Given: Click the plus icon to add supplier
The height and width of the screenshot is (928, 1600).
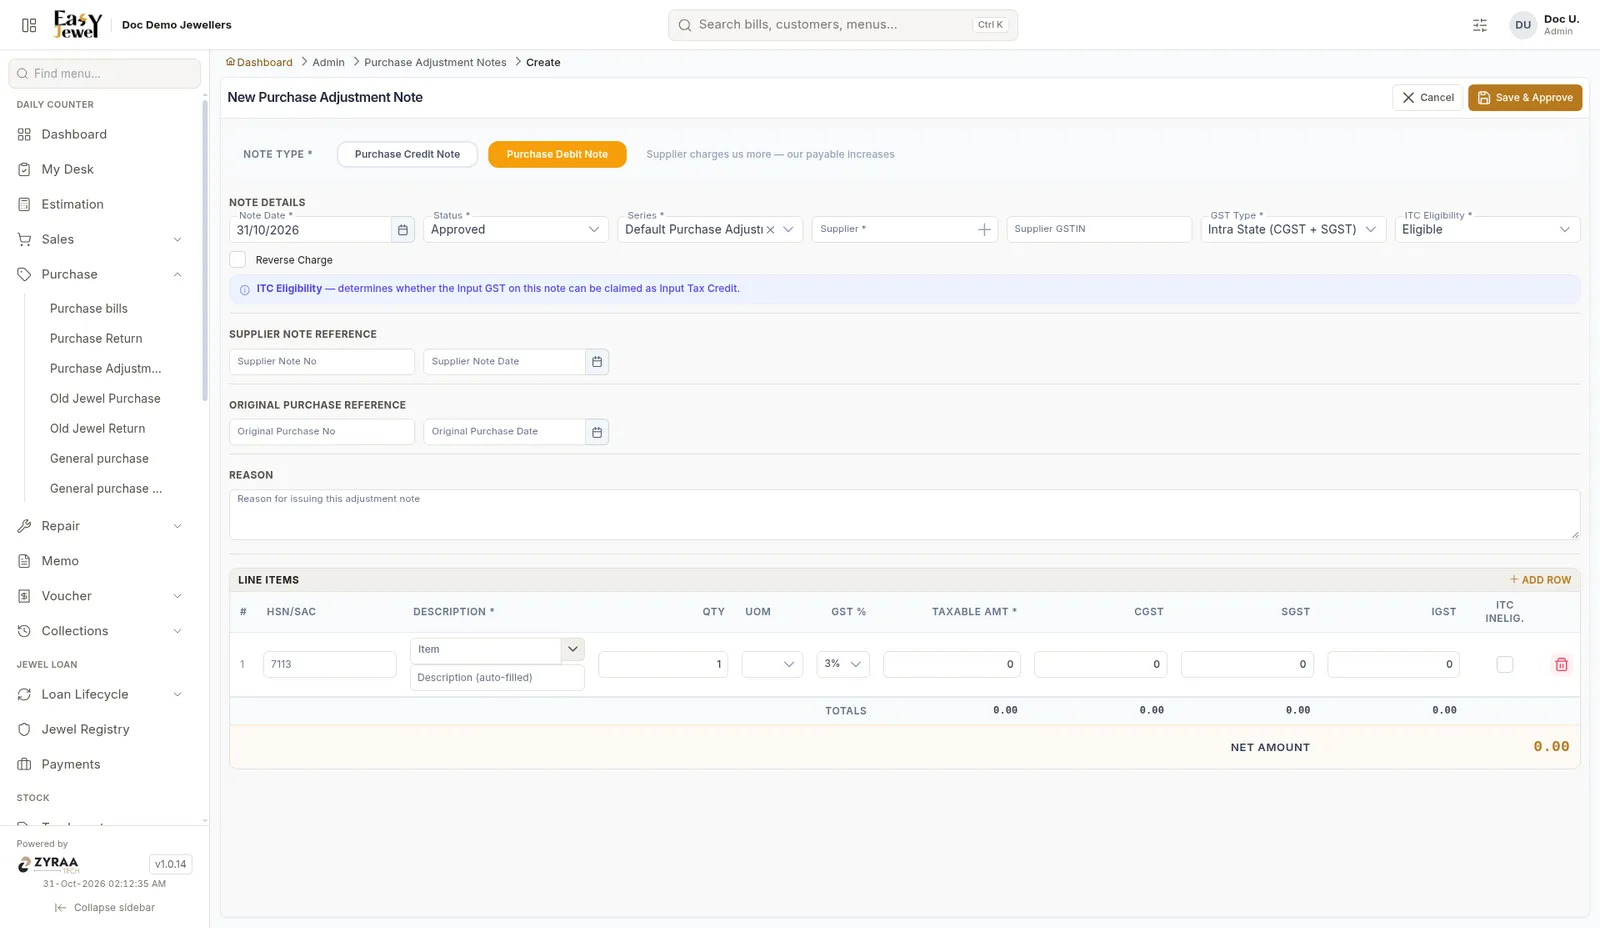Looking at the screenshot, I should coord(984,230).
